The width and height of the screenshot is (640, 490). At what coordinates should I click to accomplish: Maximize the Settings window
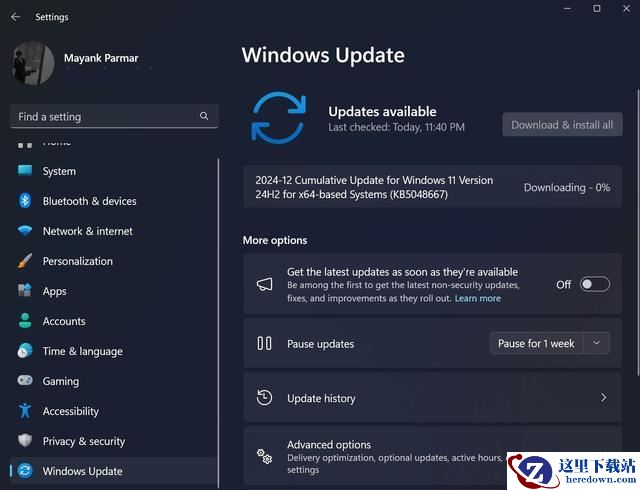[597, 8]
